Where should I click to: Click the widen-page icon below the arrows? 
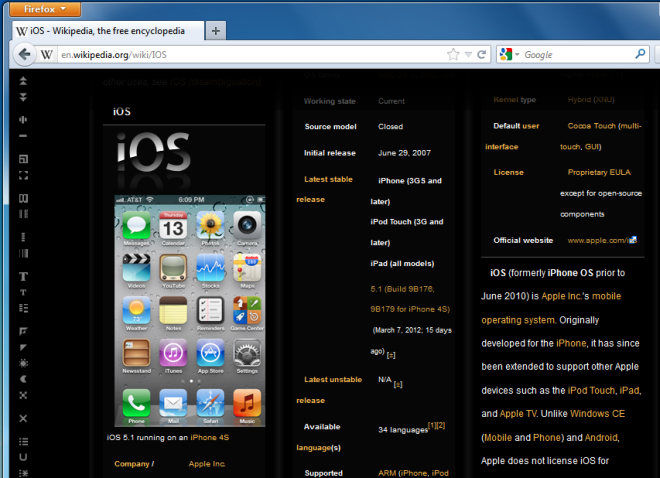pyautogui.click(x=23, y=120)
